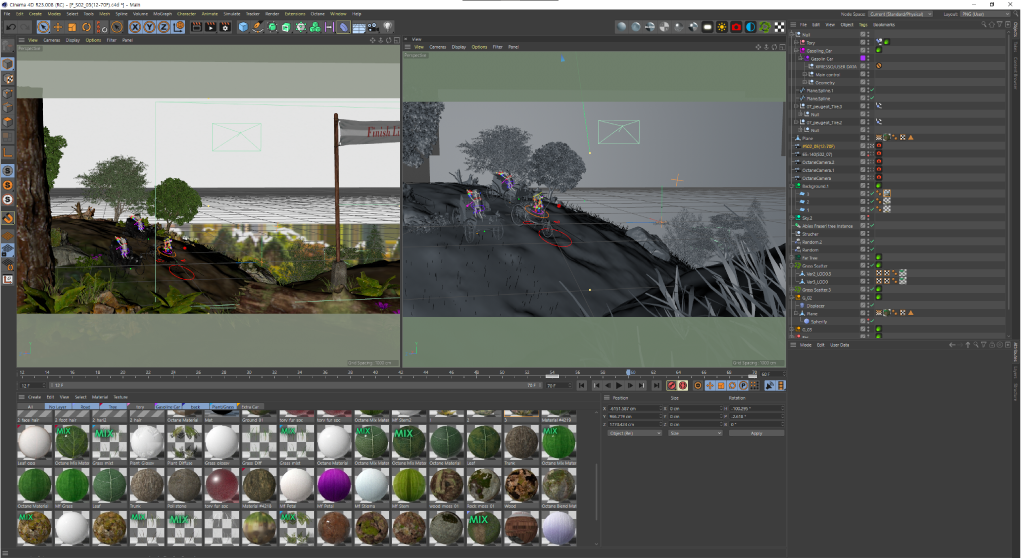Toggle the X-axis lock icon
Image resolution: width=1021 pixels, height=558 pixels.
[x=134, y=27]
